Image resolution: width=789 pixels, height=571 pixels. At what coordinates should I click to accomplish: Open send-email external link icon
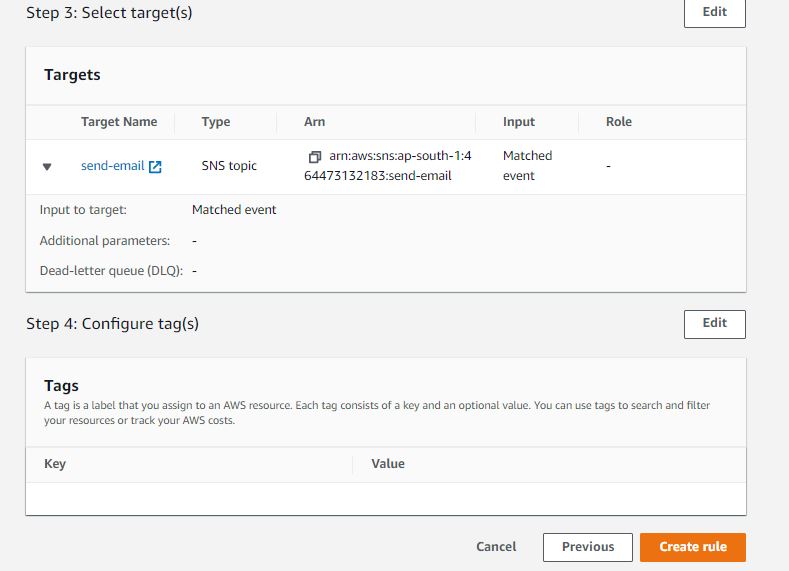(155, 167)
